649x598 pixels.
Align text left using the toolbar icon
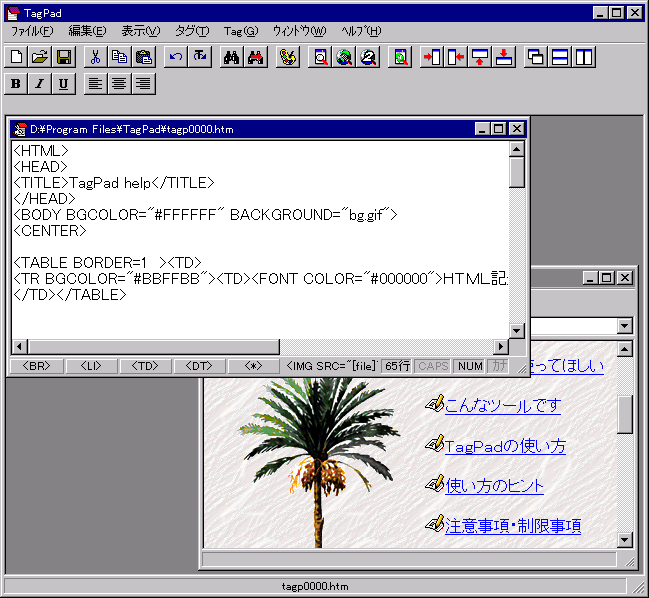pos(95,84)
